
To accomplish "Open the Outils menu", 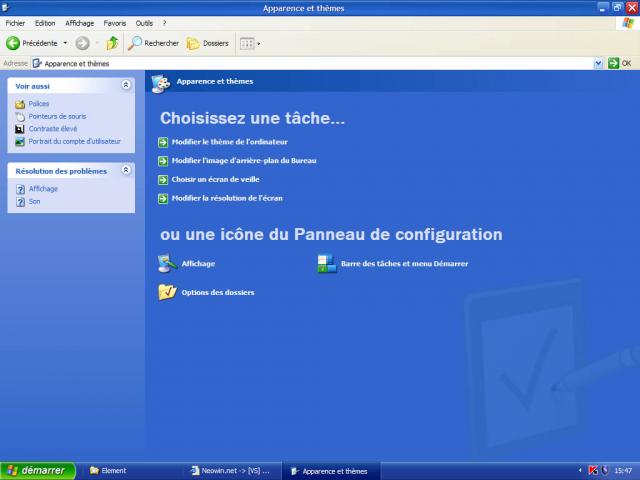I will click(144, 23).
